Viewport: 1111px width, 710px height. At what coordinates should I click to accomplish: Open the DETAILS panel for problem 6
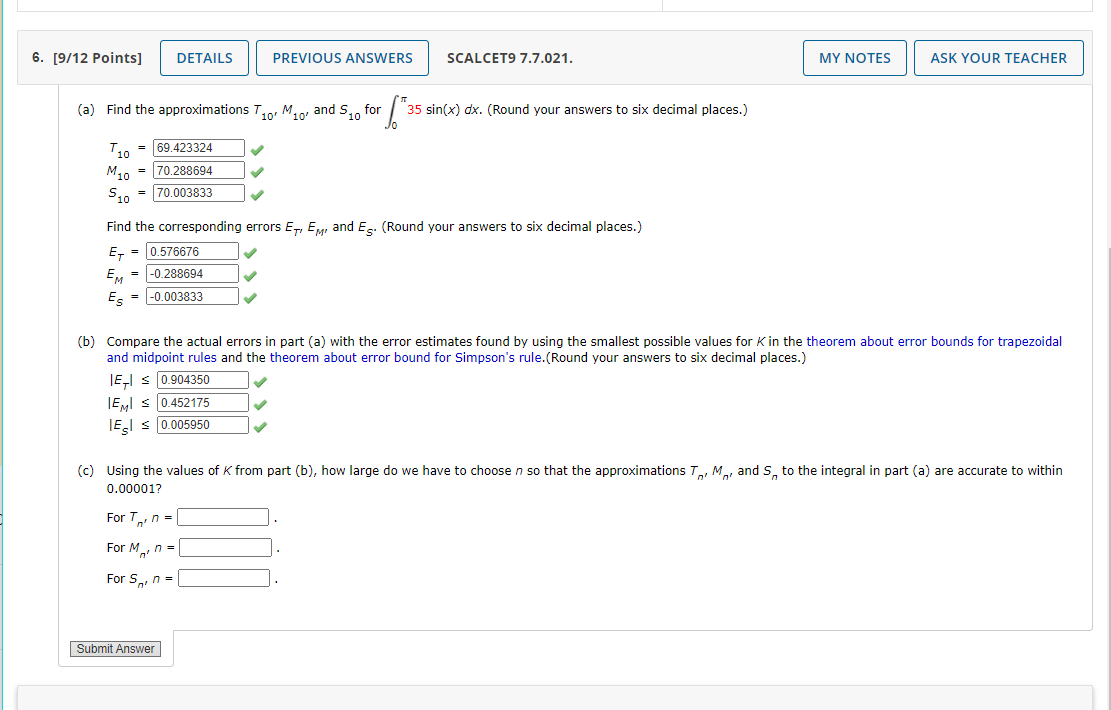click(204, 57)
